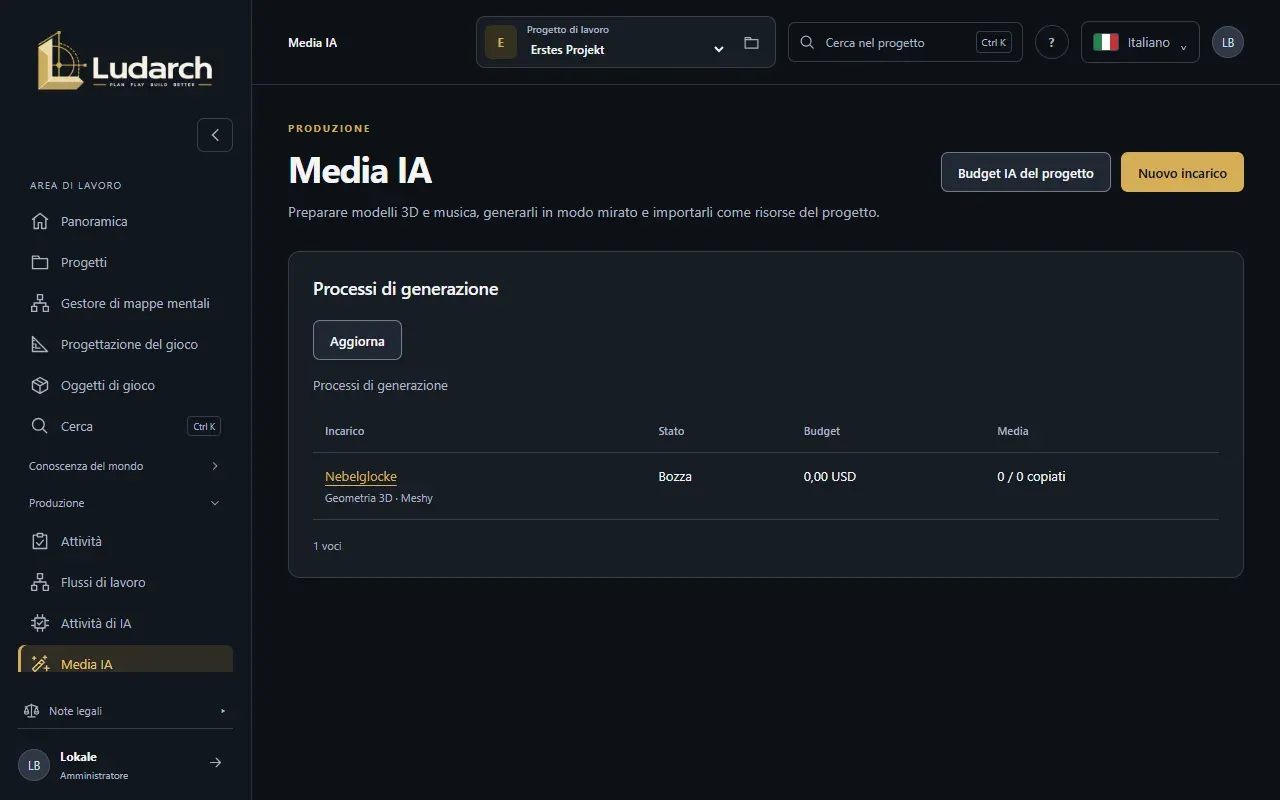Click the Stato column header

point(671,431)
